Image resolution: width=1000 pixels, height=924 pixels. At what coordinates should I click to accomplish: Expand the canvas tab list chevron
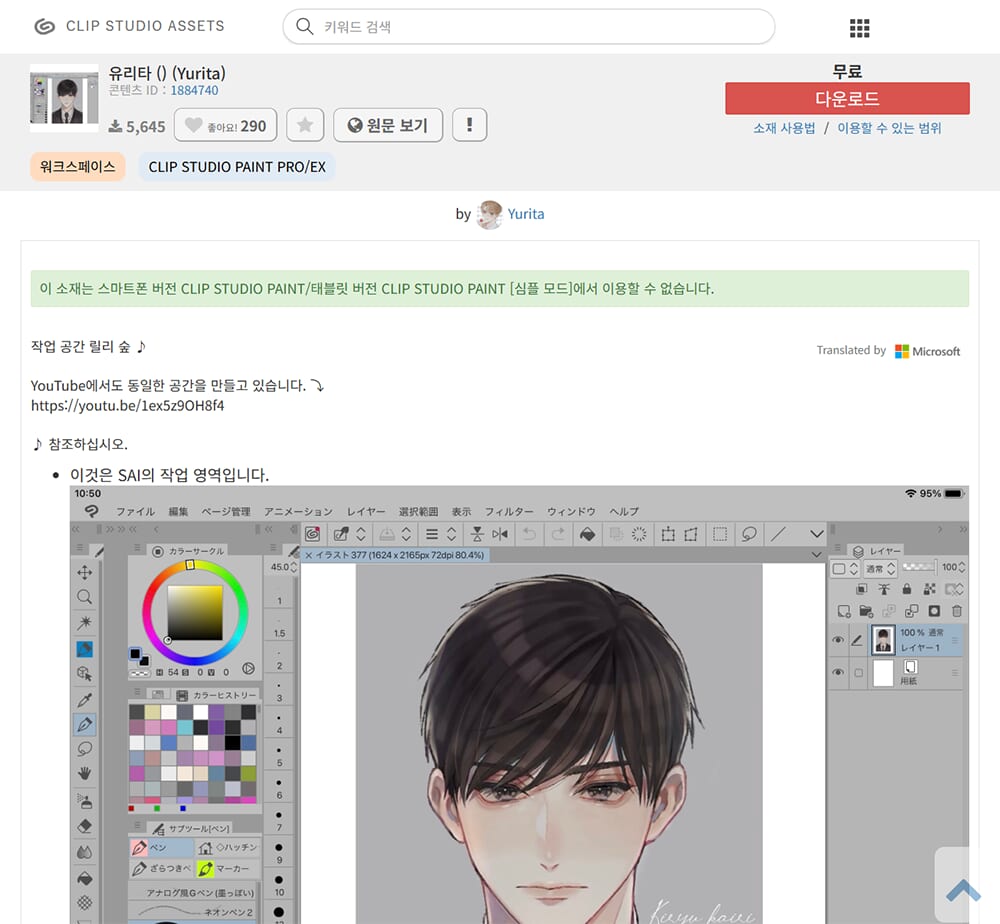tap(817, 555)
